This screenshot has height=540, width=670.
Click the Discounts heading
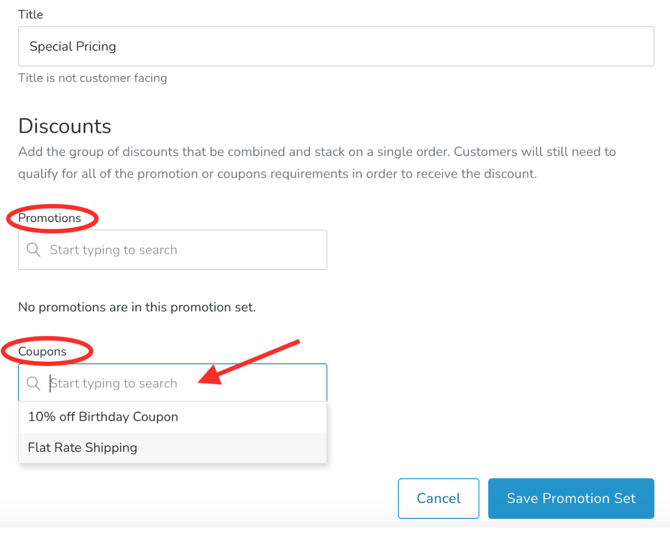coord(65,126)
